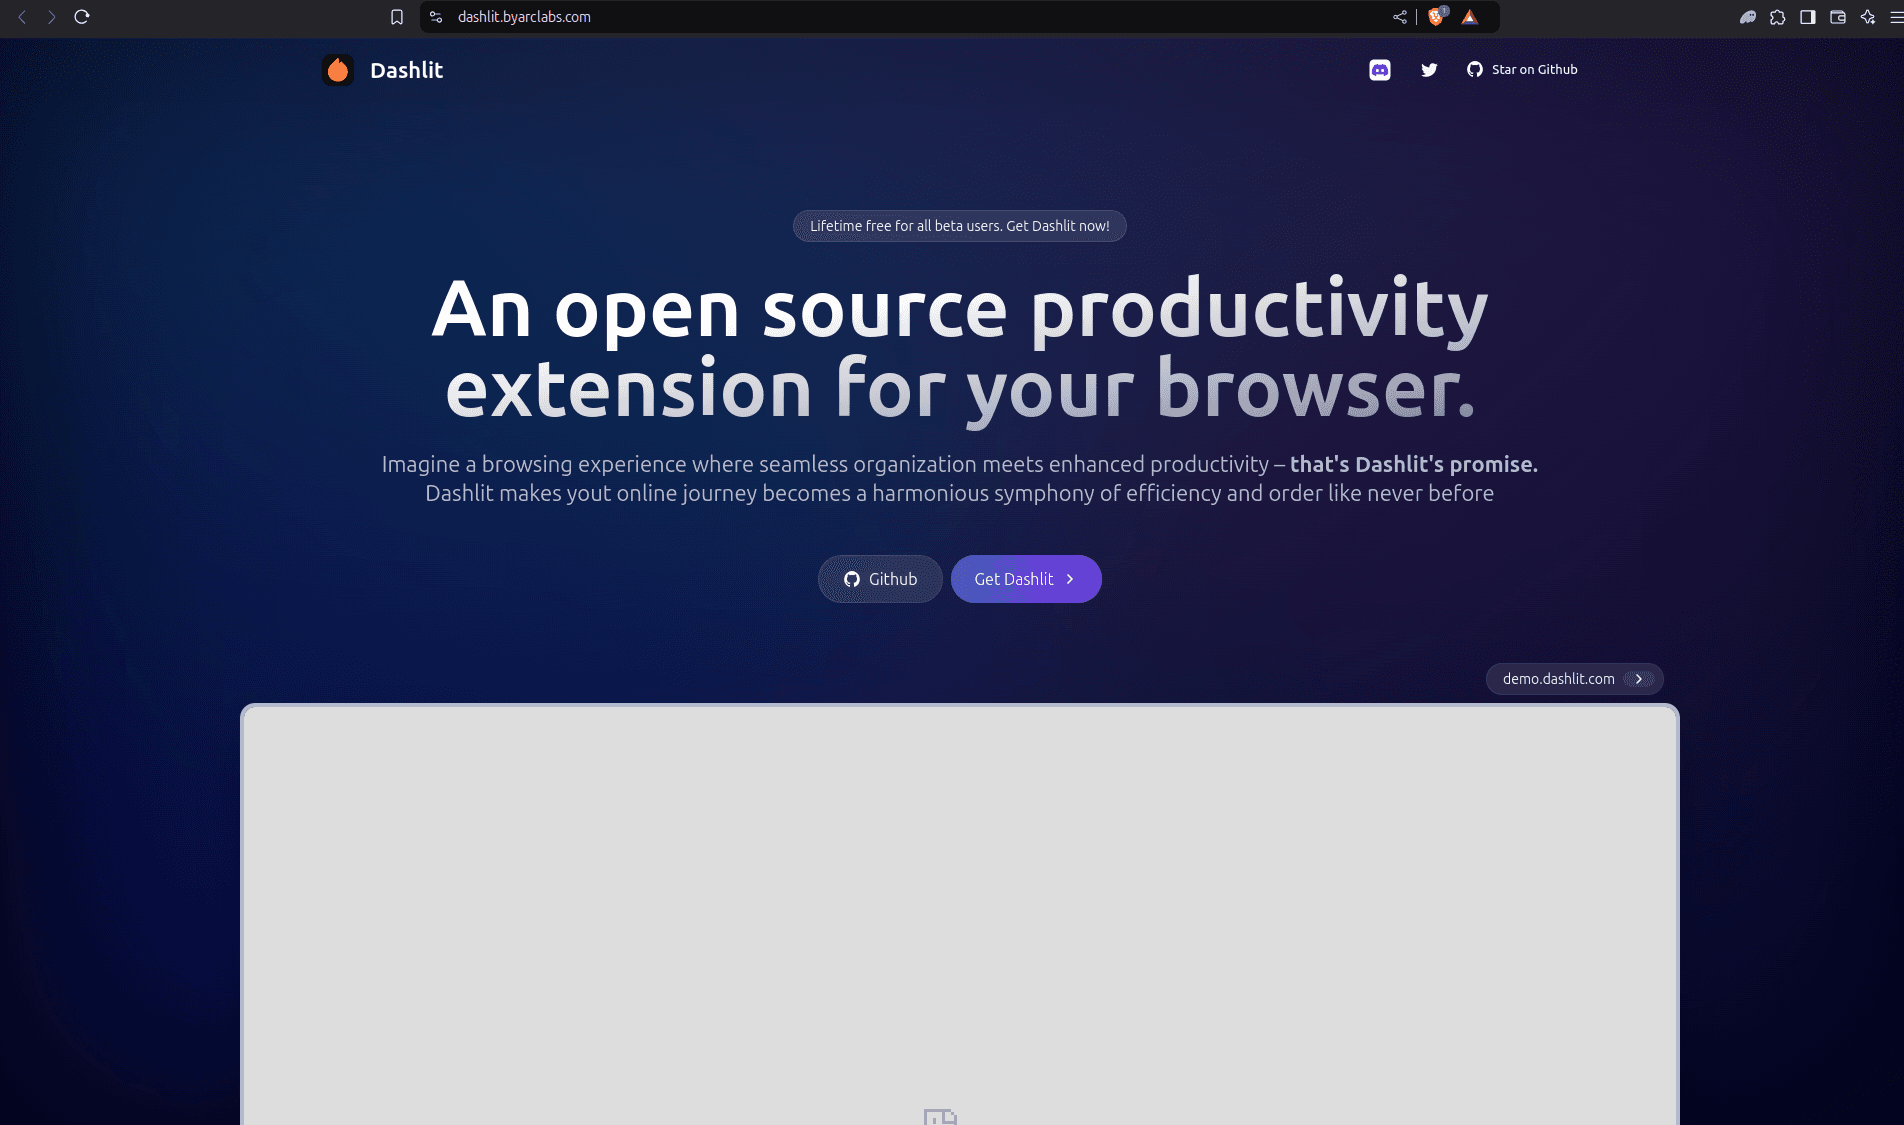Image resolution: width=1904 pixels, height=1125 pixels.
Task: Click the Get Dashlit button
Action: click(x=1026, y=579)
